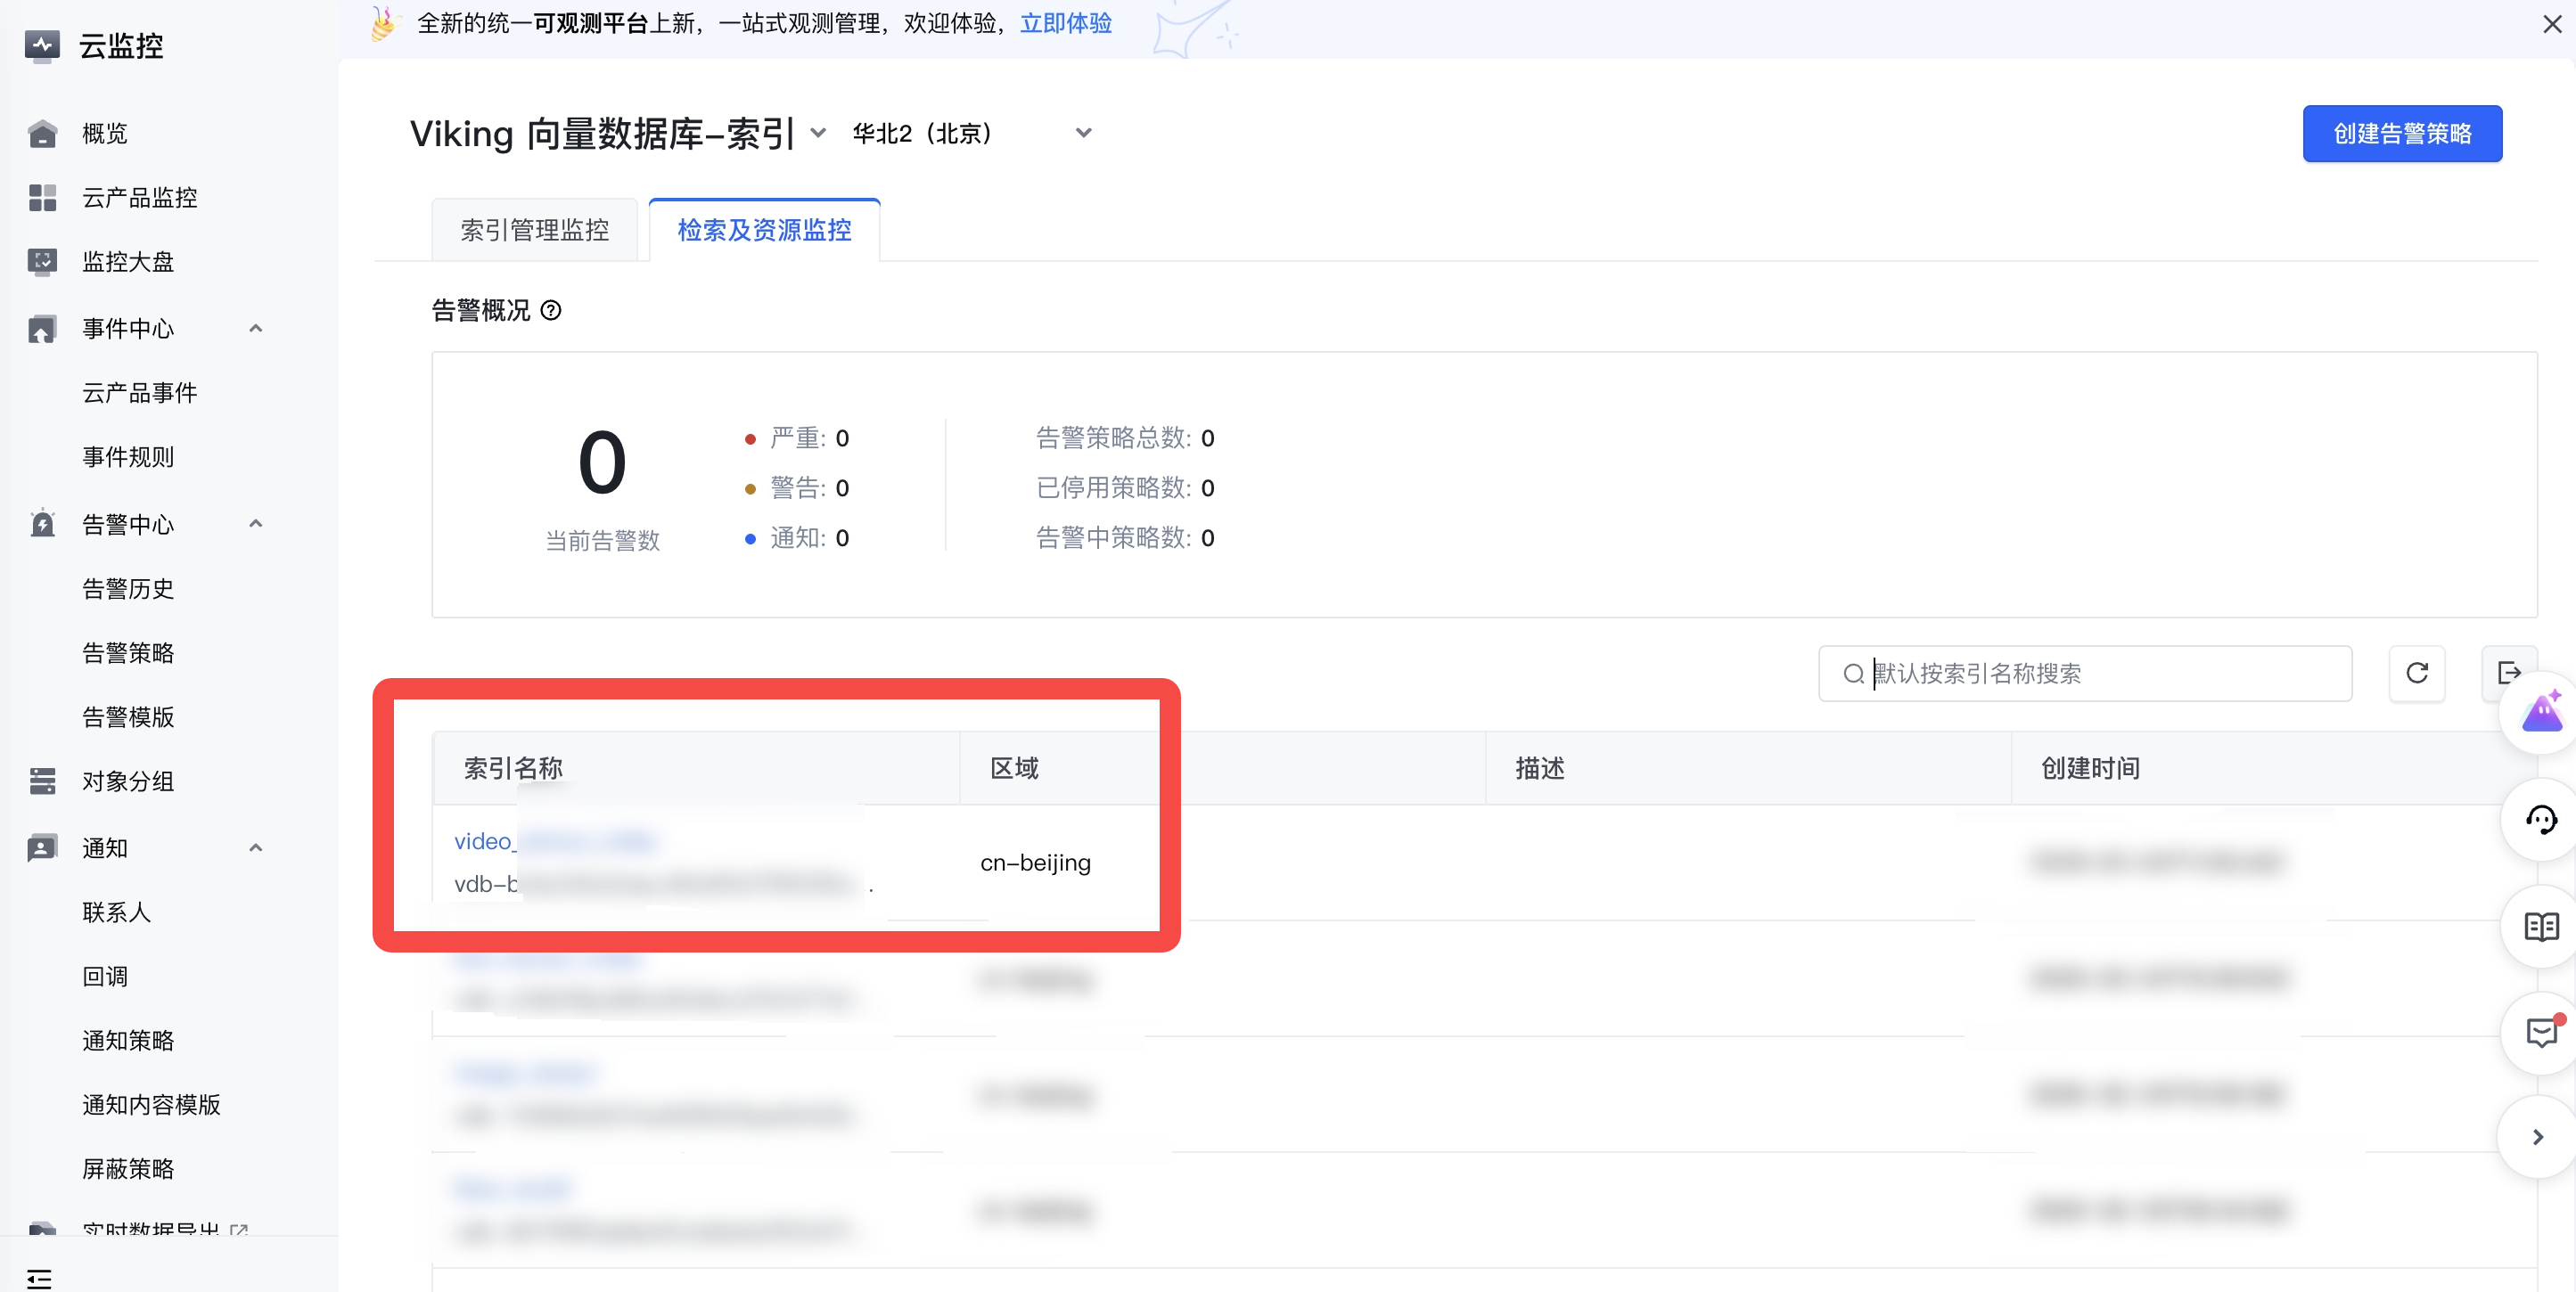Select 告警策略 in the sidebar
2576x1292 pixels.
click(128, 653)
